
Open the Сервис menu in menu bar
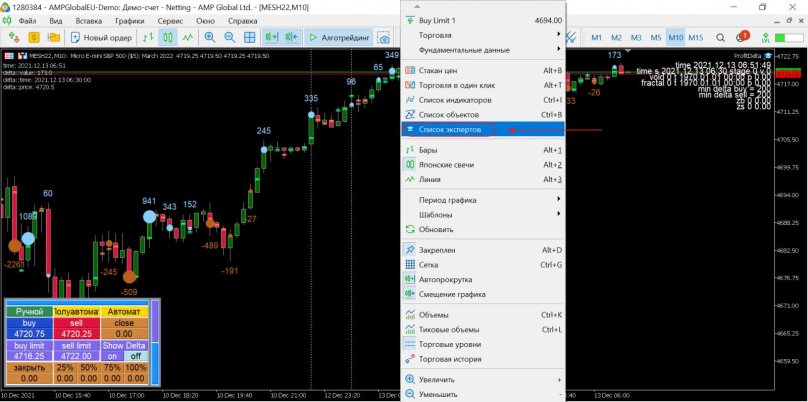170,20
